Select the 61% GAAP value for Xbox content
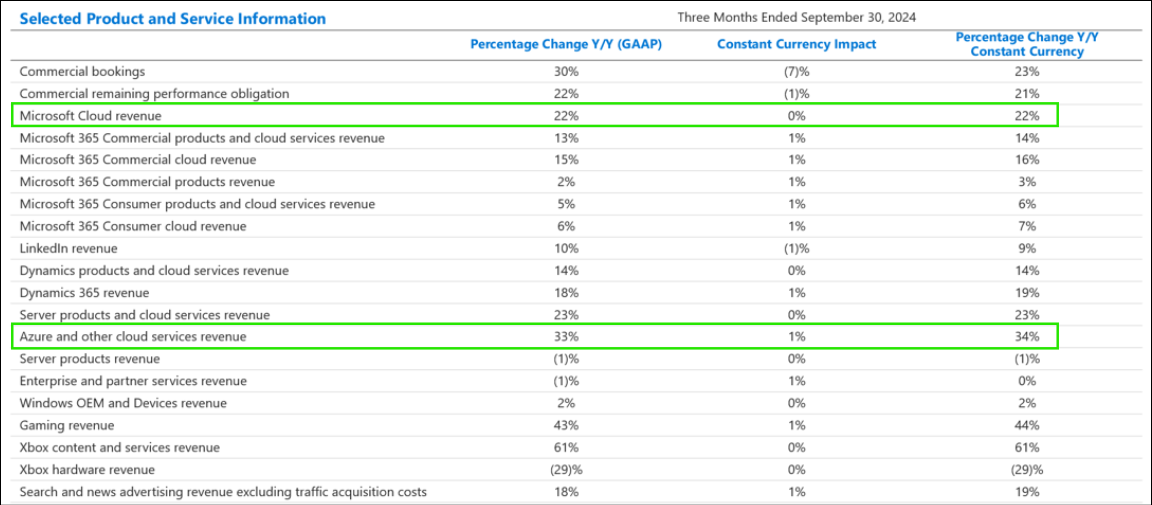This screenshot has width=1152, height=505. click(x=566, y=447)
